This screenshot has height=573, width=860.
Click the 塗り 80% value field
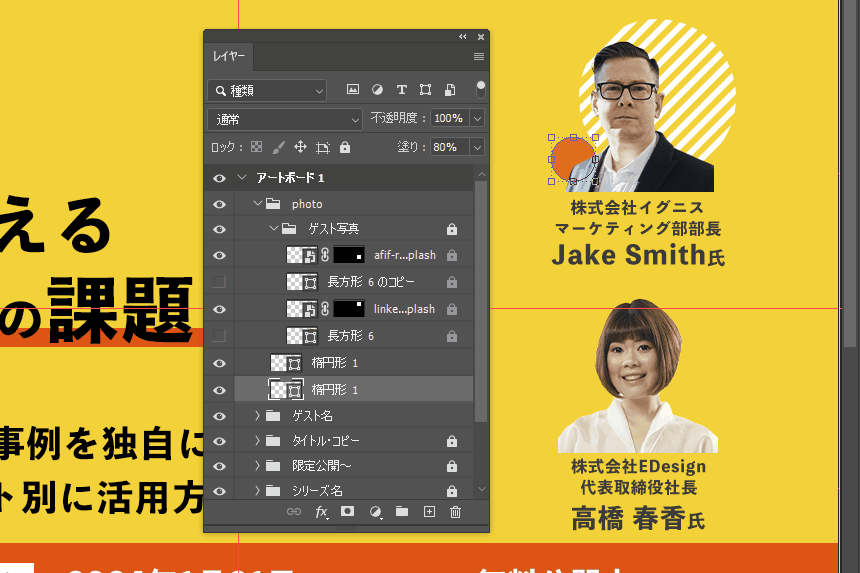click(x=449, y=147)
